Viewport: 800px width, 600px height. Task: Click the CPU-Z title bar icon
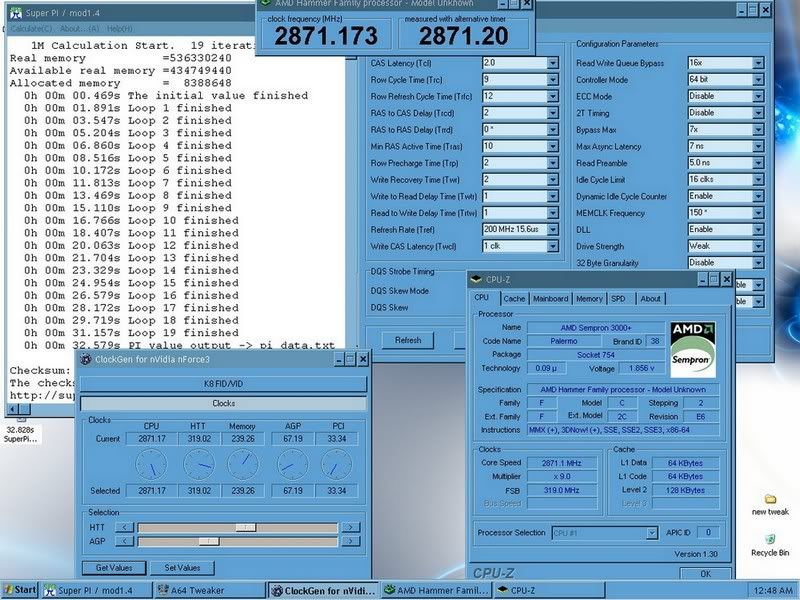tap(477, 281)
